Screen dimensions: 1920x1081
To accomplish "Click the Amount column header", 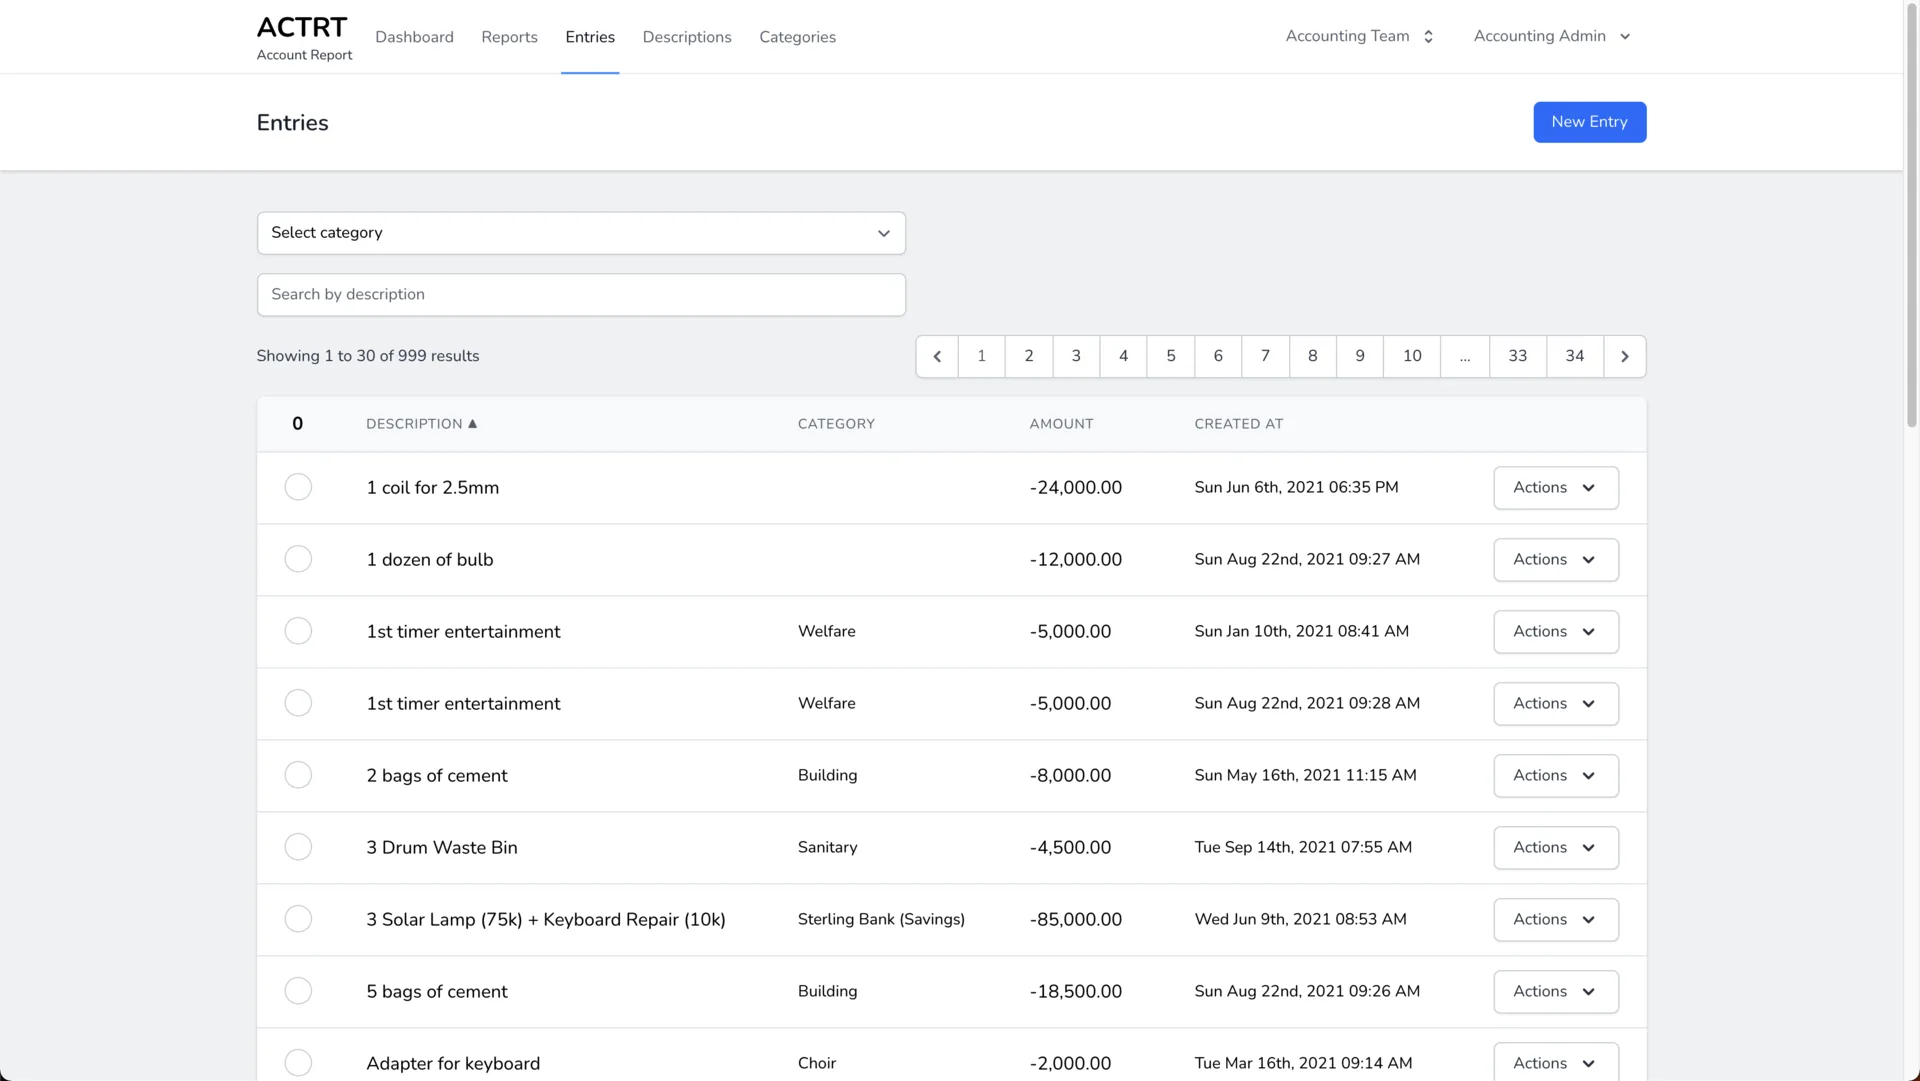I will pos(1061,424).
